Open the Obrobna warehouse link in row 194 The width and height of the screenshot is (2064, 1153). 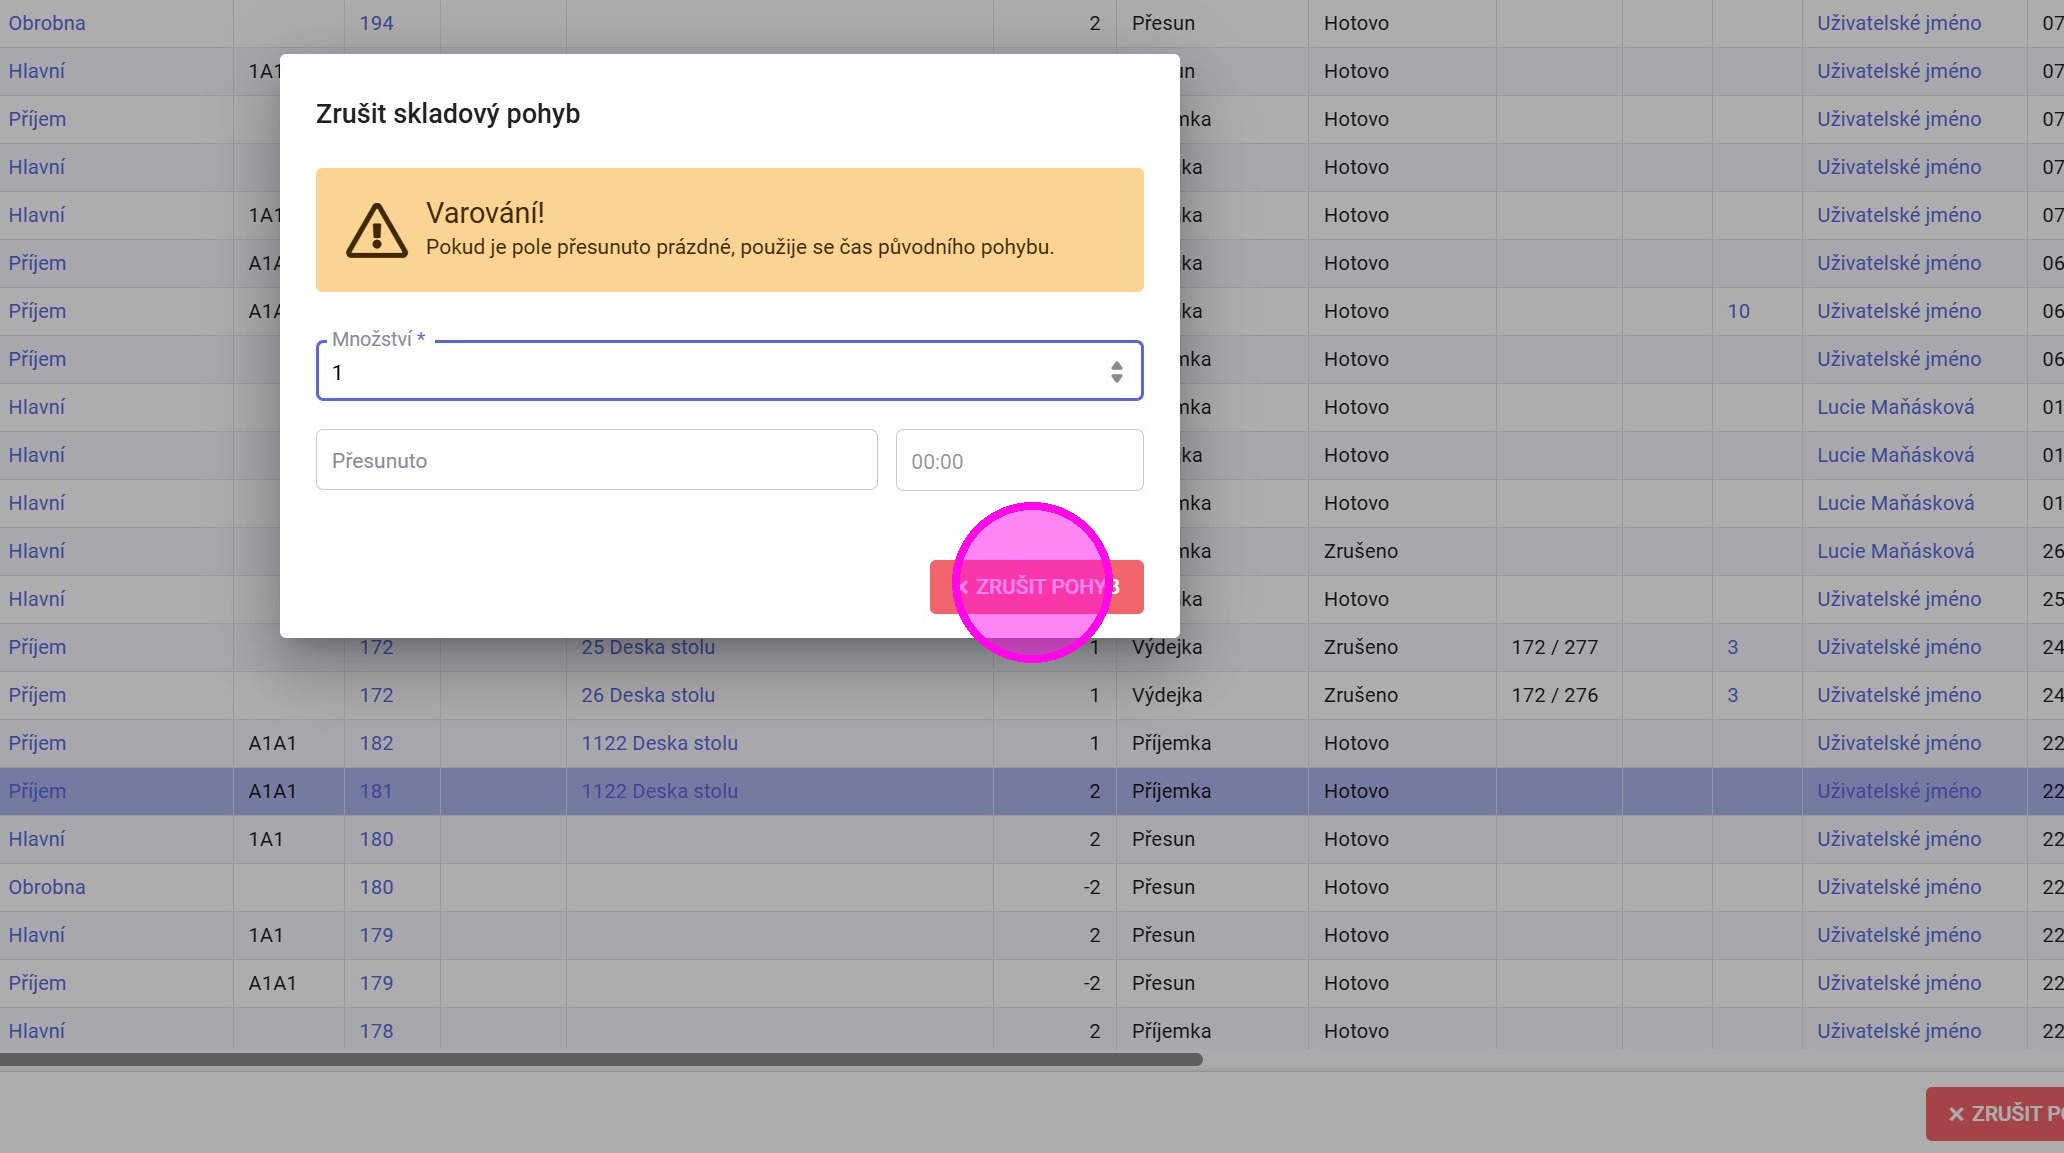point(47,24)
